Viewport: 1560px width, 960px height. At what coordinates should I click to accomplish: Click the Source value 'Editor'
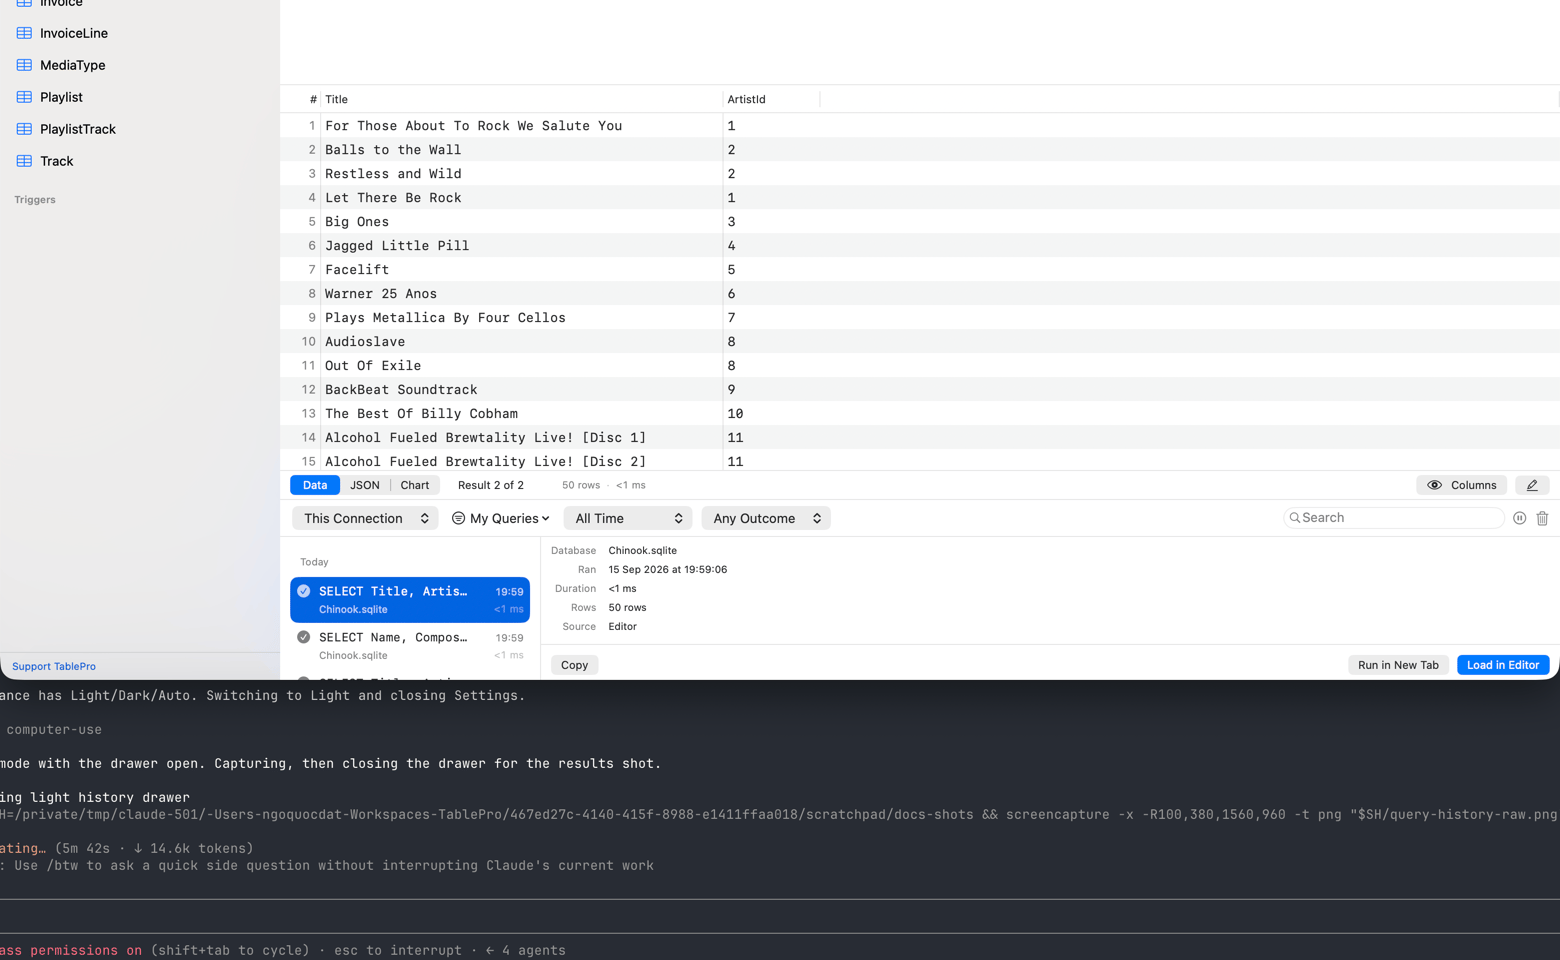(x=622, y=627)
